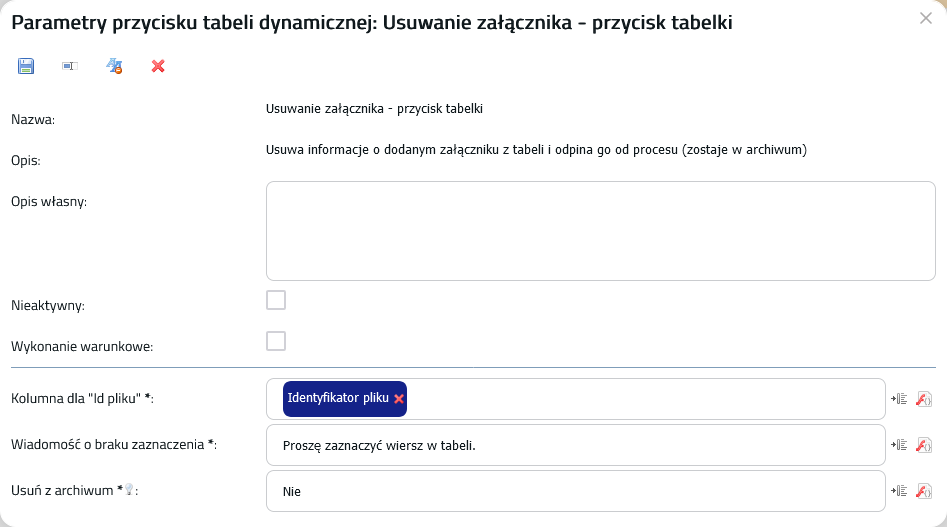Insert variable for 'Usuń z archiwum' row
Viewport: 947px width, 527px height.
pos(899,491)
